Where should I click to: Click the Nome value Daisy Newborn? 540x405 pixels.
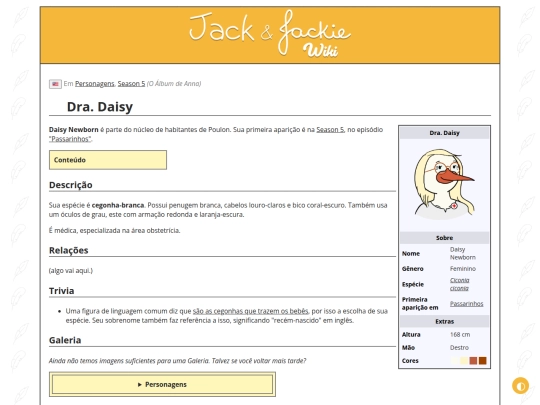(463, 253)
